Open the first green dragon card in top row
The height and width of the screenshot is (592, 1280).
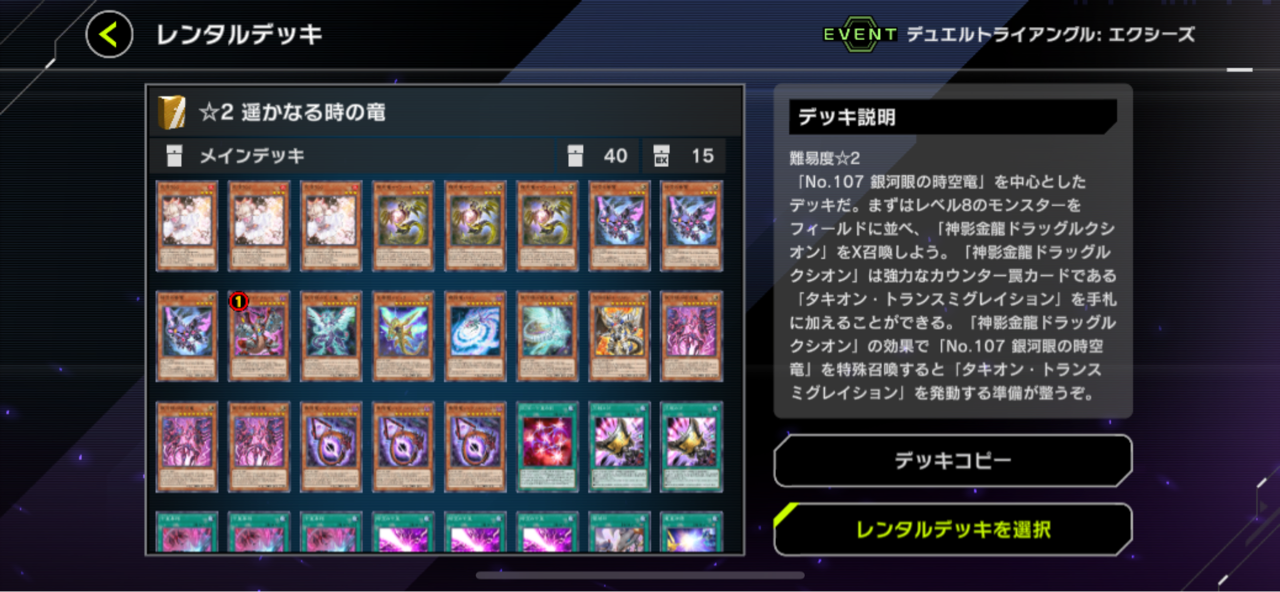[403, 226]
